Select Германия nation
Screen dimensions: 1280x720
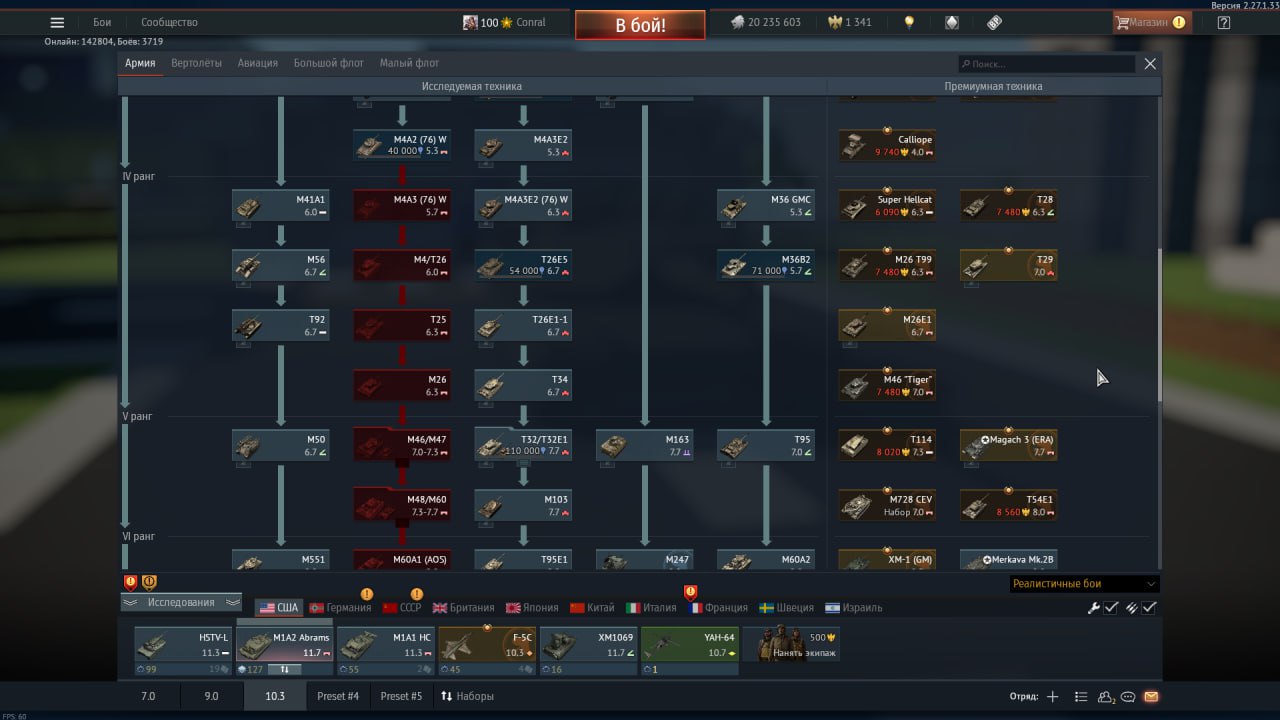(340, 607)
